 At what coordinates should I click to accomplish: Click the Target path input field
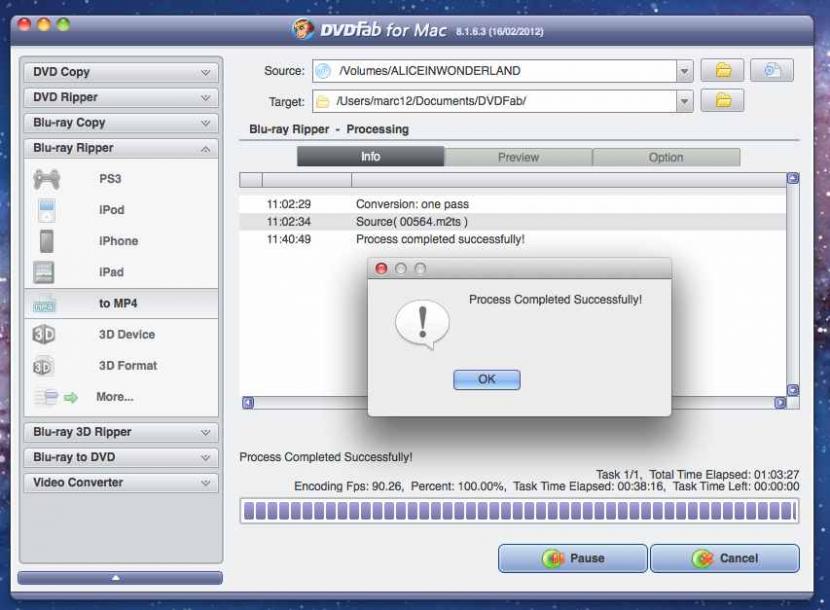(x=494, y=101)
